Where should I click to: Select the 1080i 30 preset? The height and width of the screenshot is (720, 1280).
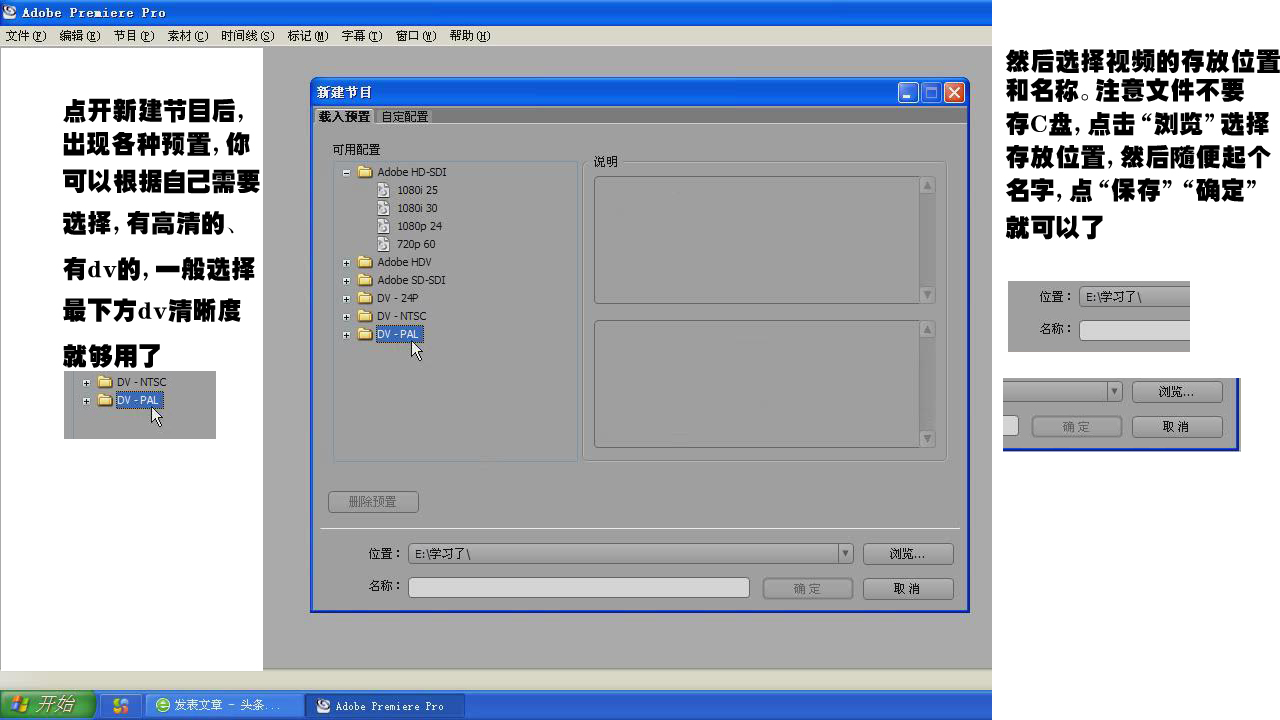tap(417, 208)
